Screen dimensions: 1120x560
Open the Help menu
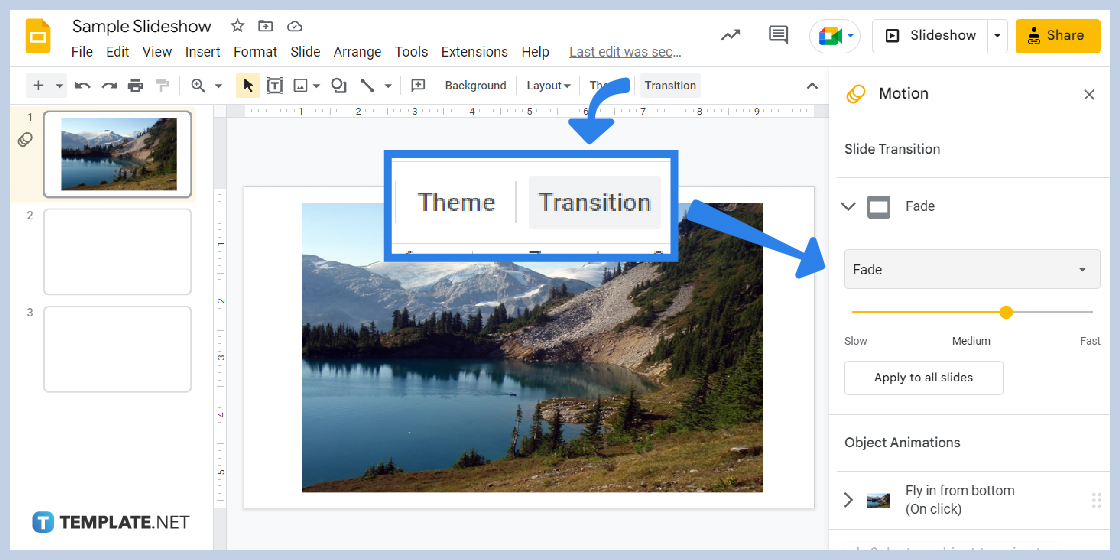(535, 52)
